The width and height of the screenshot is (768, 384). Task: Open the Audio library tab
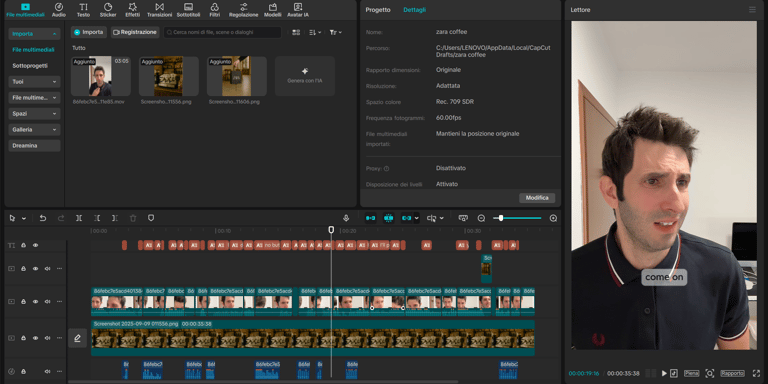(59, 10)
